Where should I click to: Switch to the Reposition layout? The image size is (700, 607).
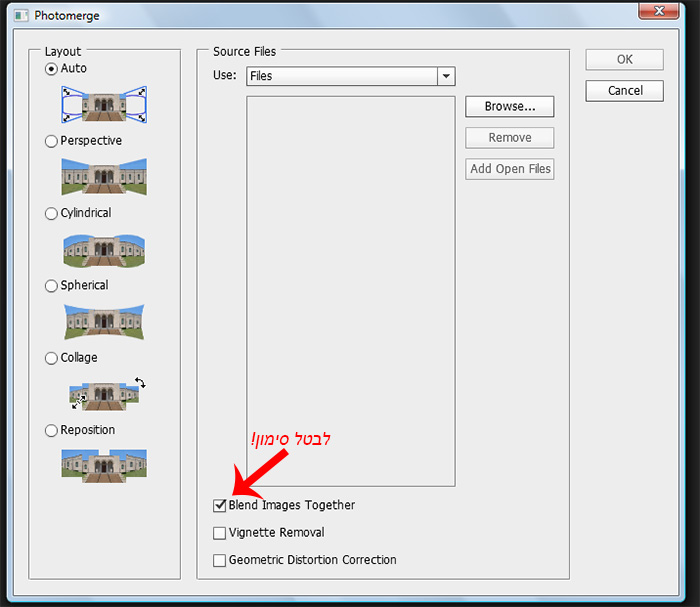click(52, 431)
